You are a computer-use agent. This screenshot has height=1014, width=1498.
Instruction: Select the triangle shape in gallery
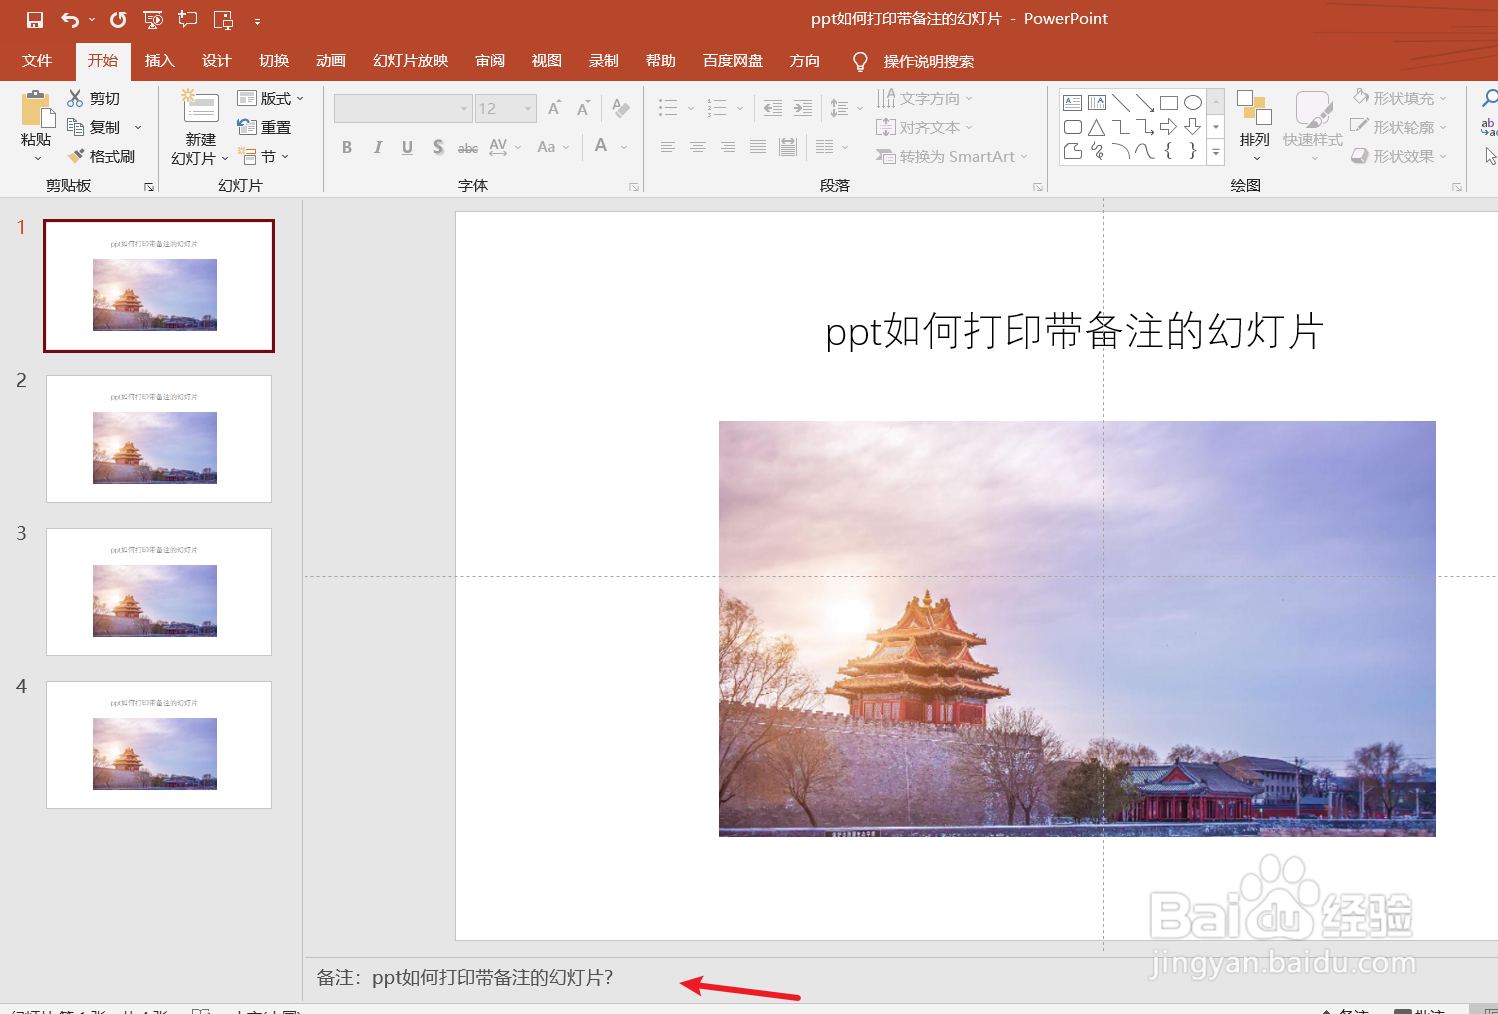coord(1097,127)
